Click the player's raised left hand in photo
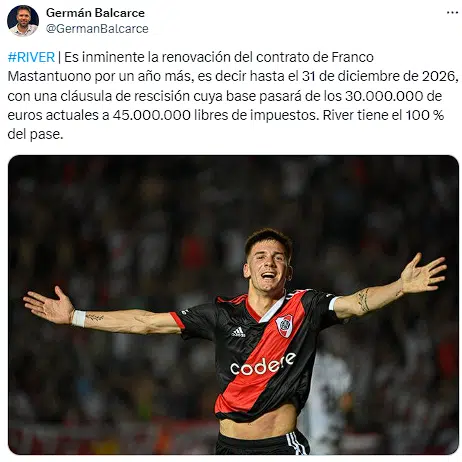The height and width of the screenshot is (462, 462). (423, 273)
